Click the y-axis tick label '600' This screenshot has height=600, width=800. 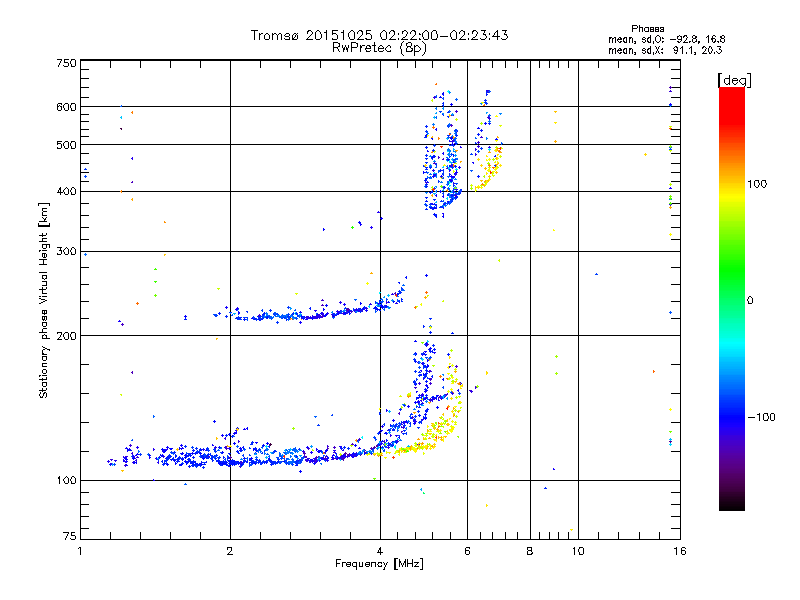(67, 107)
